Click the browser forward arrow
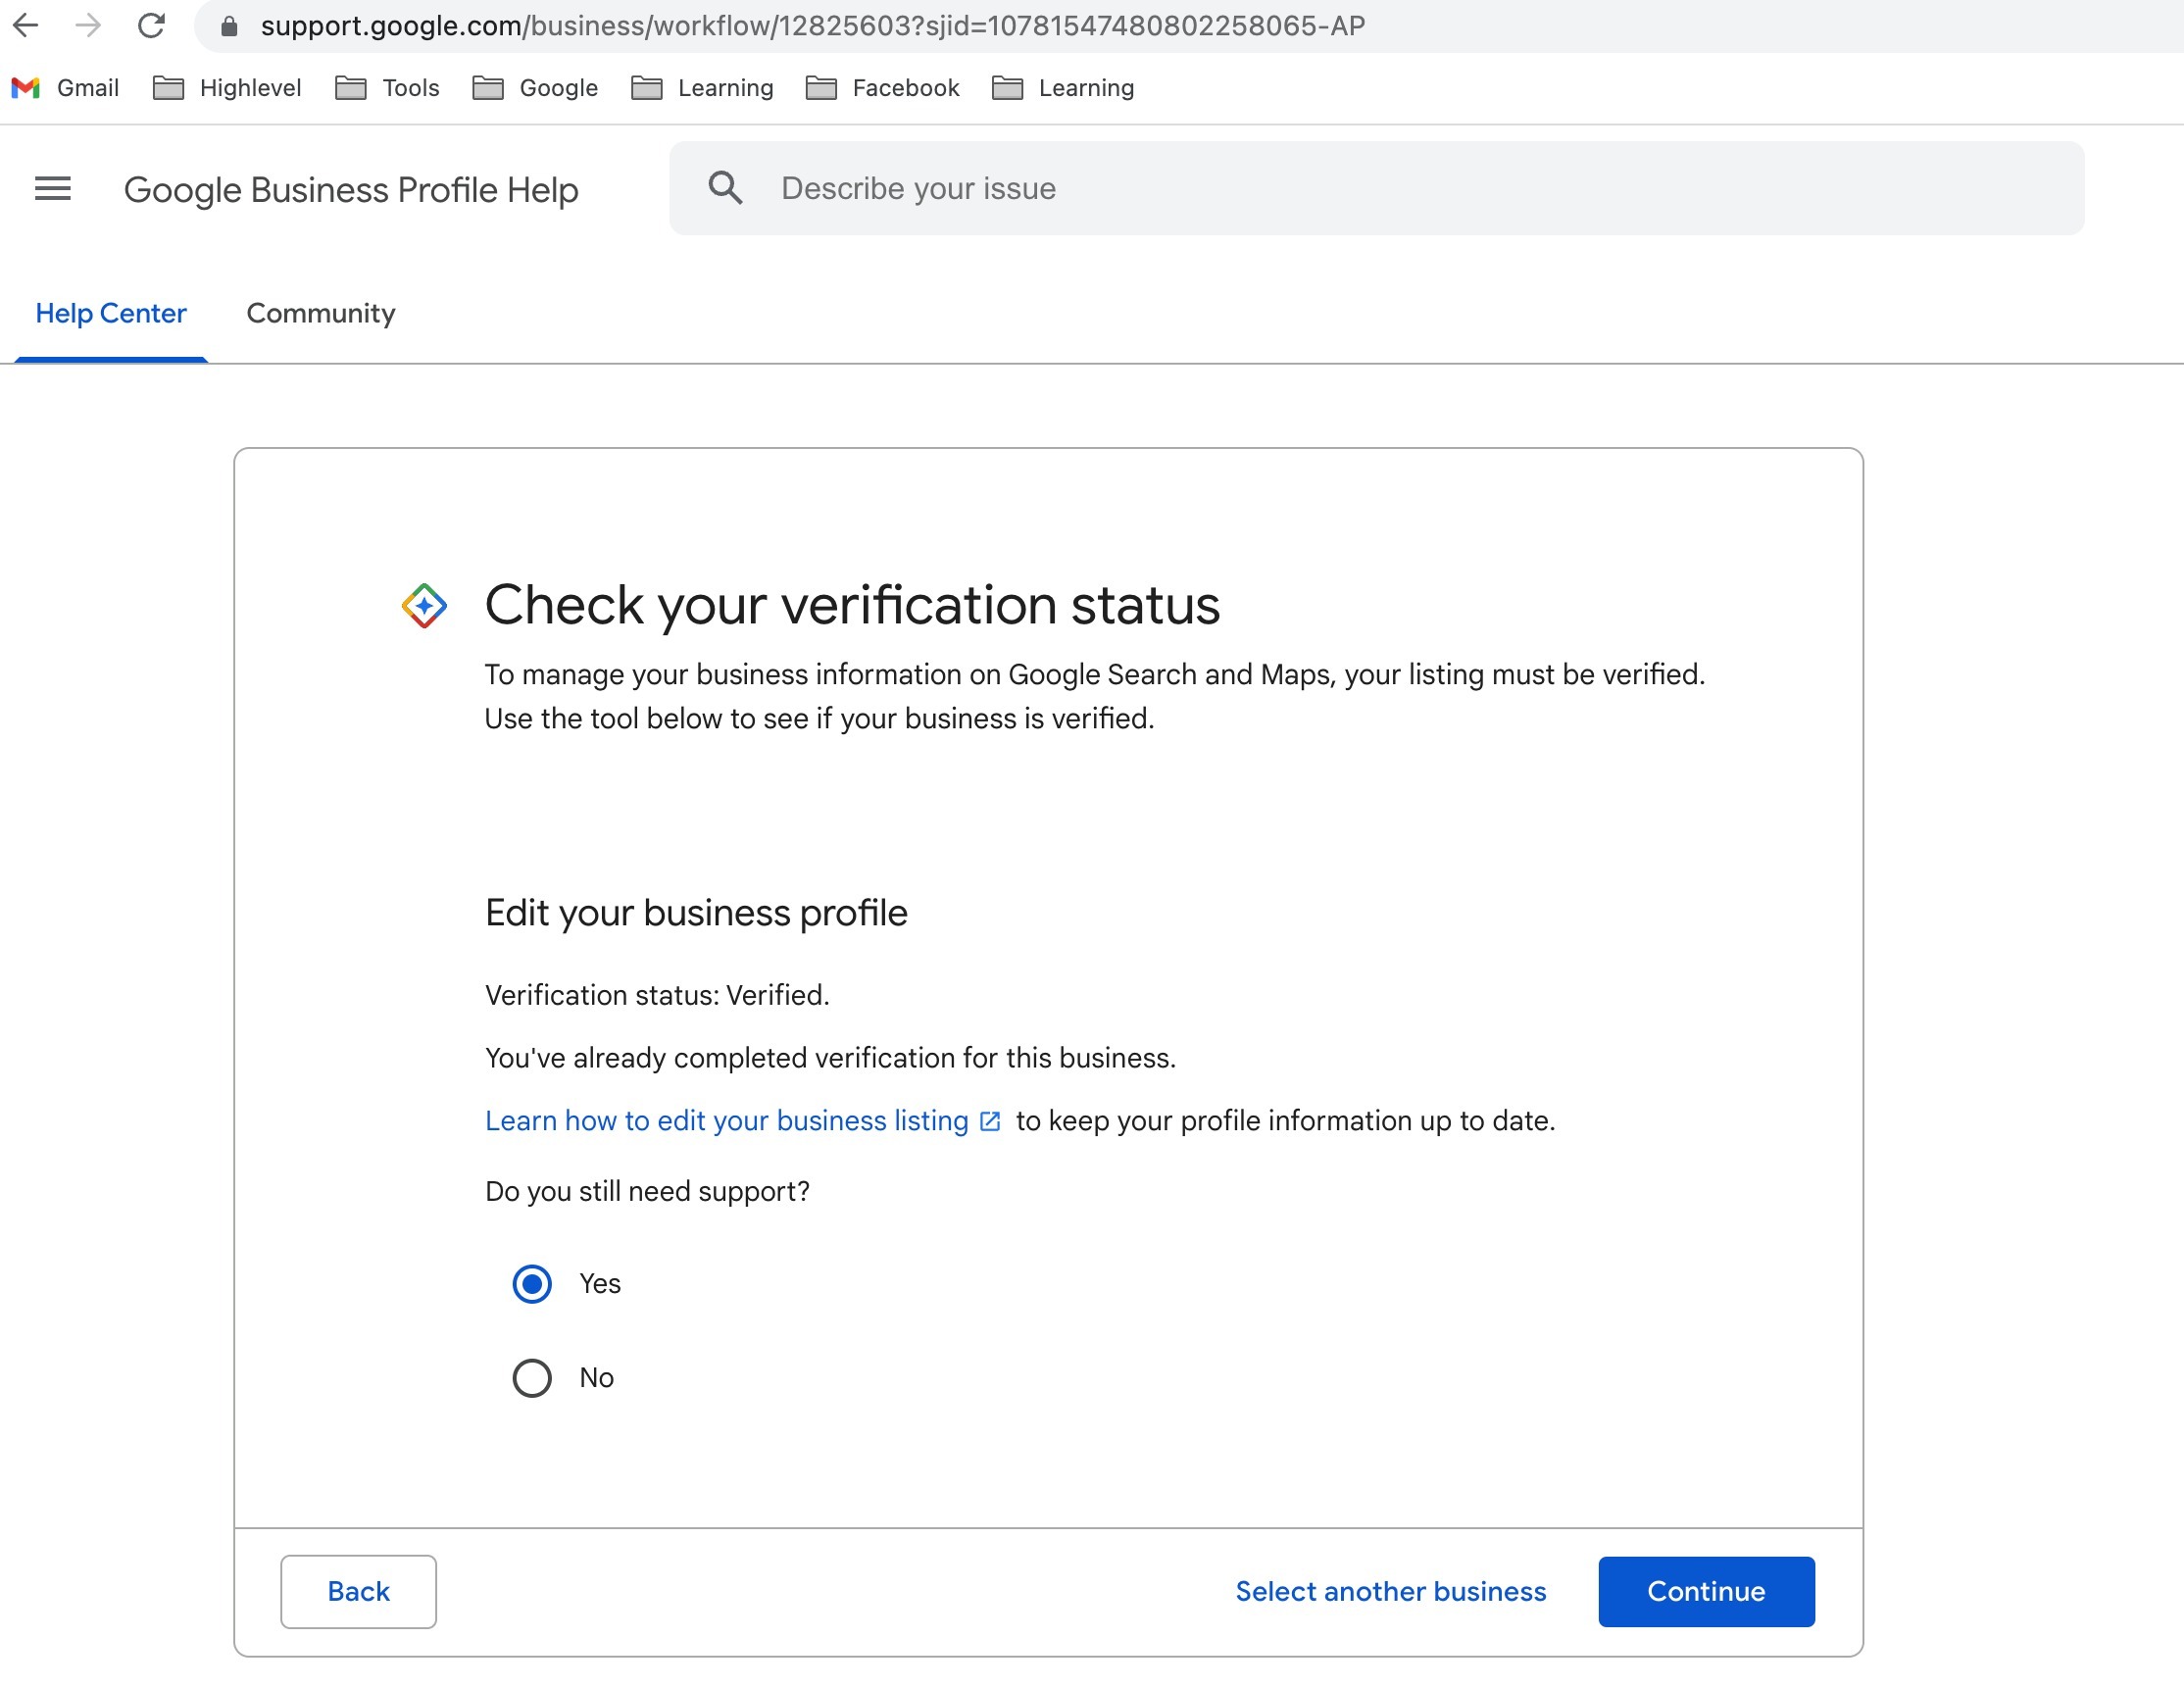Viewport: 2184px width, 1688px height. [x=88, y=25]
